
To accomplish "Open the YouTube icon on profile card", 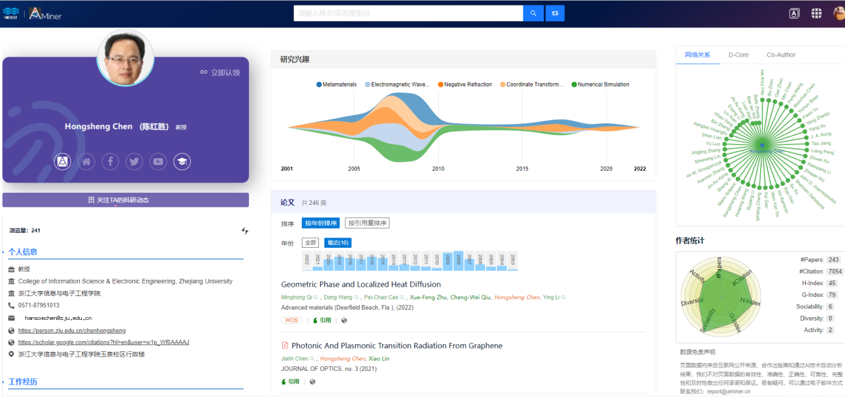I will click(x=158, y=161).
